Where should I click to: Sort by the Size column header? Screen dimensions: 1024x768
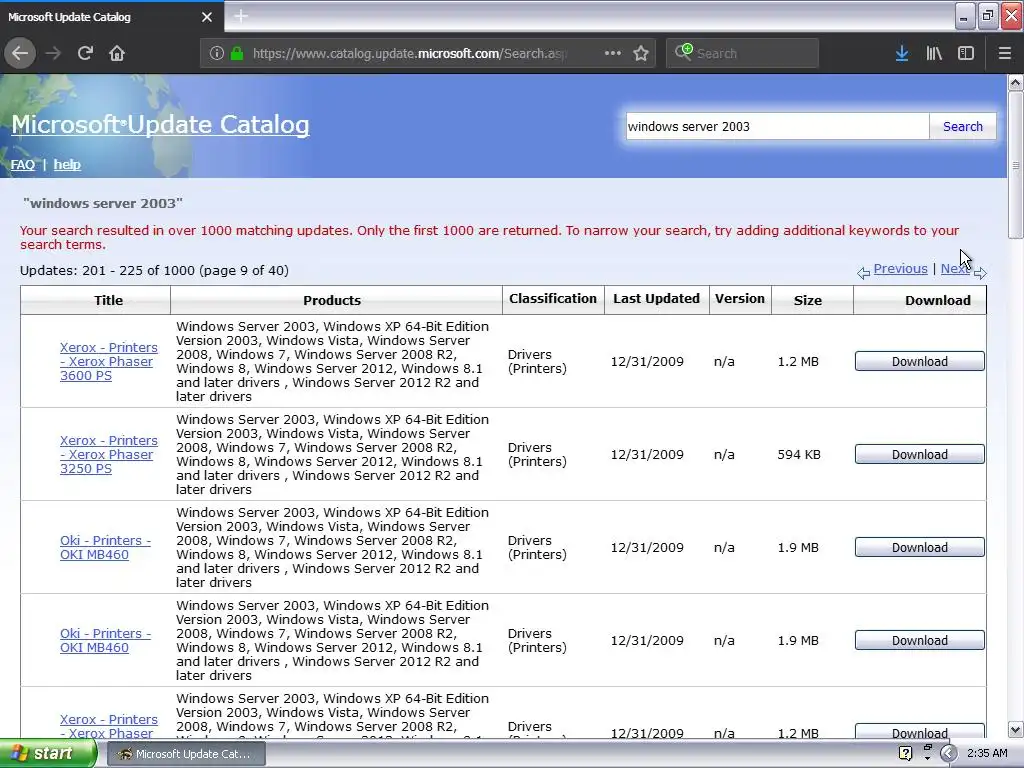tap(808, 300)
